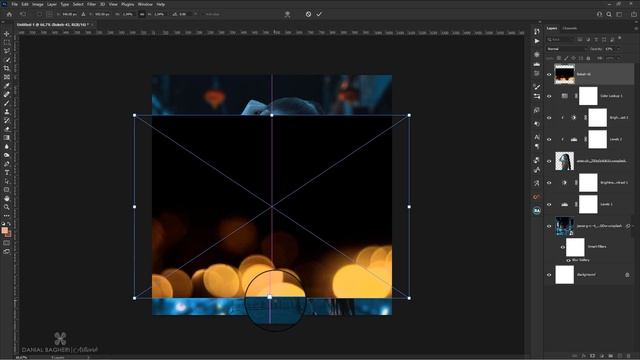
Task: Toggle visibility of Smart Filters
Action: pos(562,247)
